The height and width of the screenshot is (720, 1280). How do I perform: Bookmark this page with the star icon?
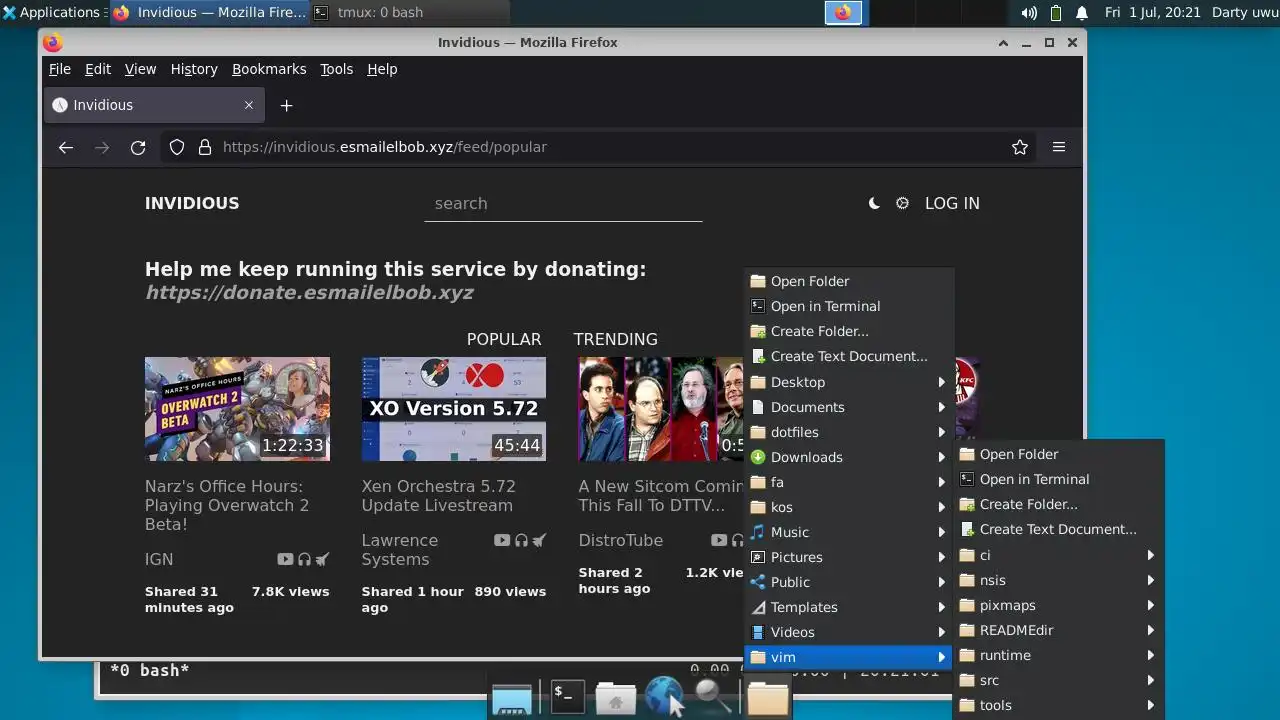click(1020, 147)
